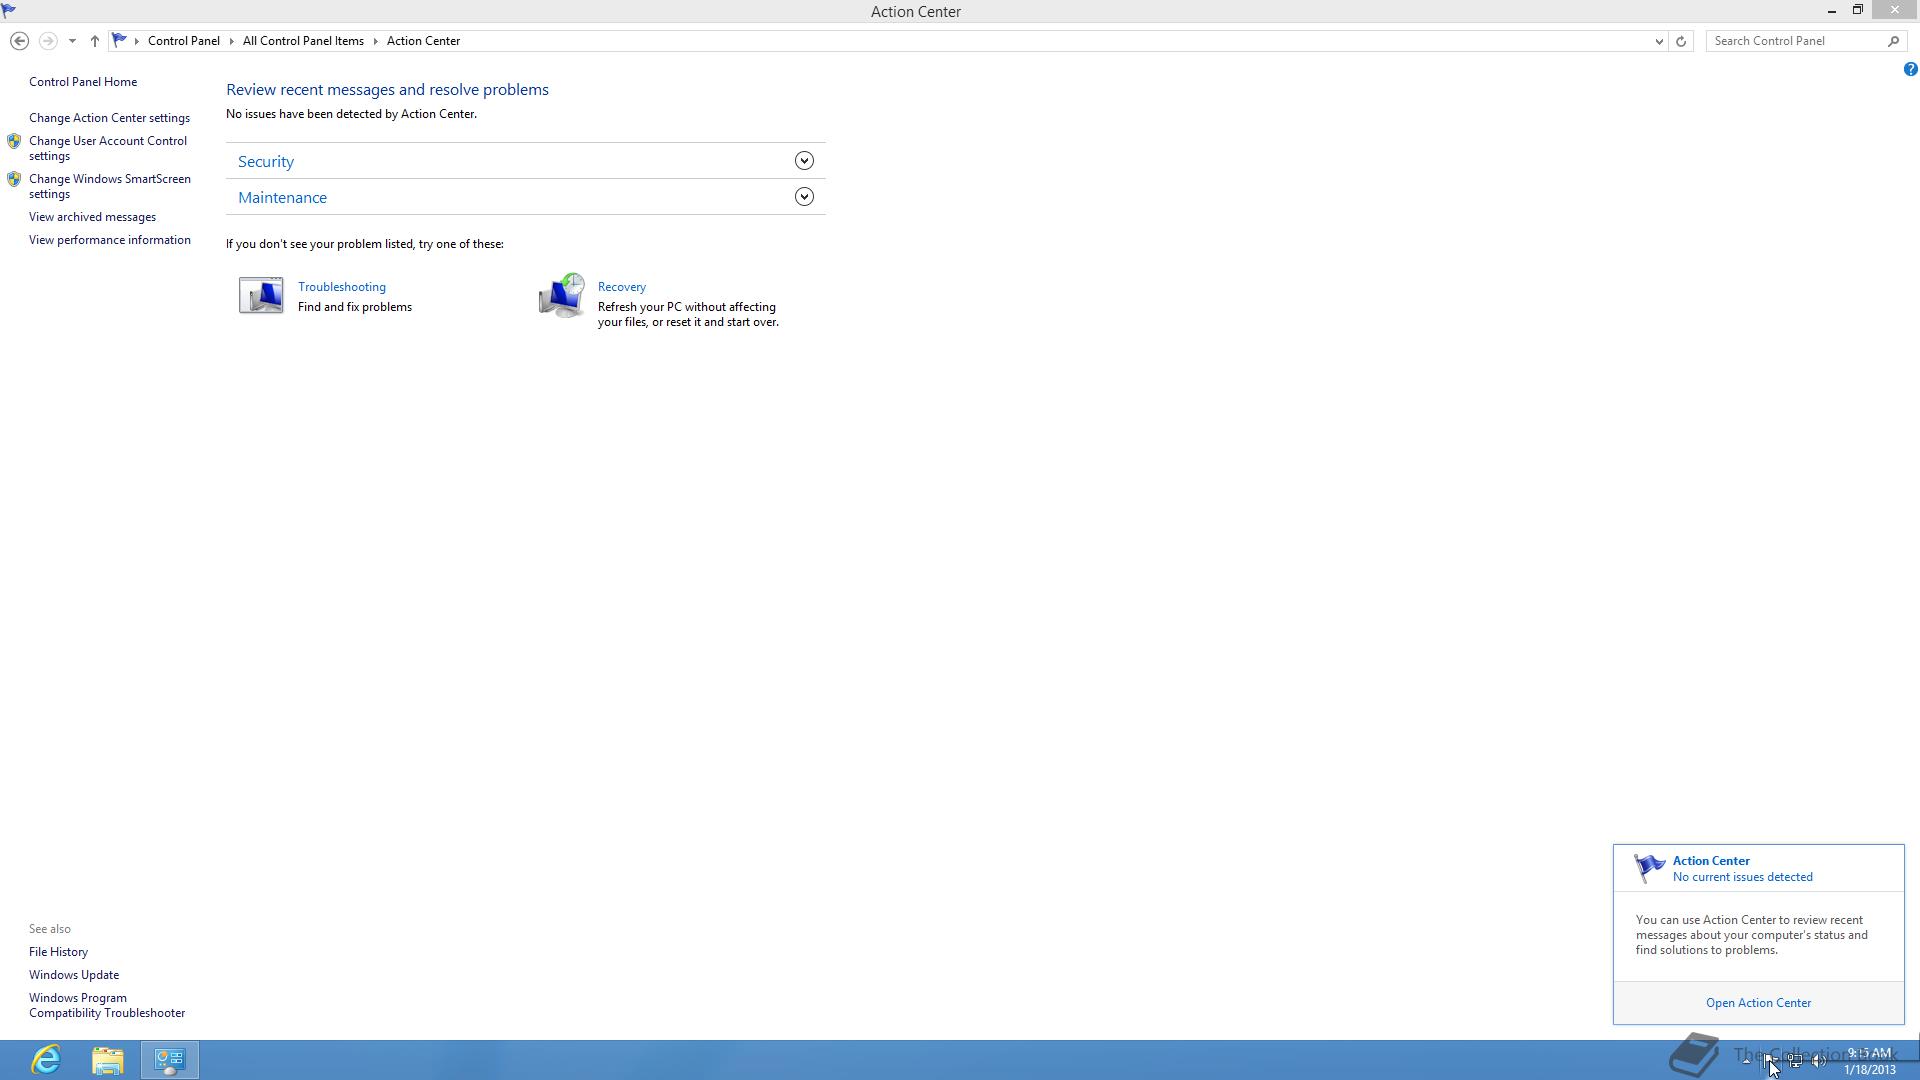Click View performance information
The height and width of the screenshot is (1080, 1920).
110,240
